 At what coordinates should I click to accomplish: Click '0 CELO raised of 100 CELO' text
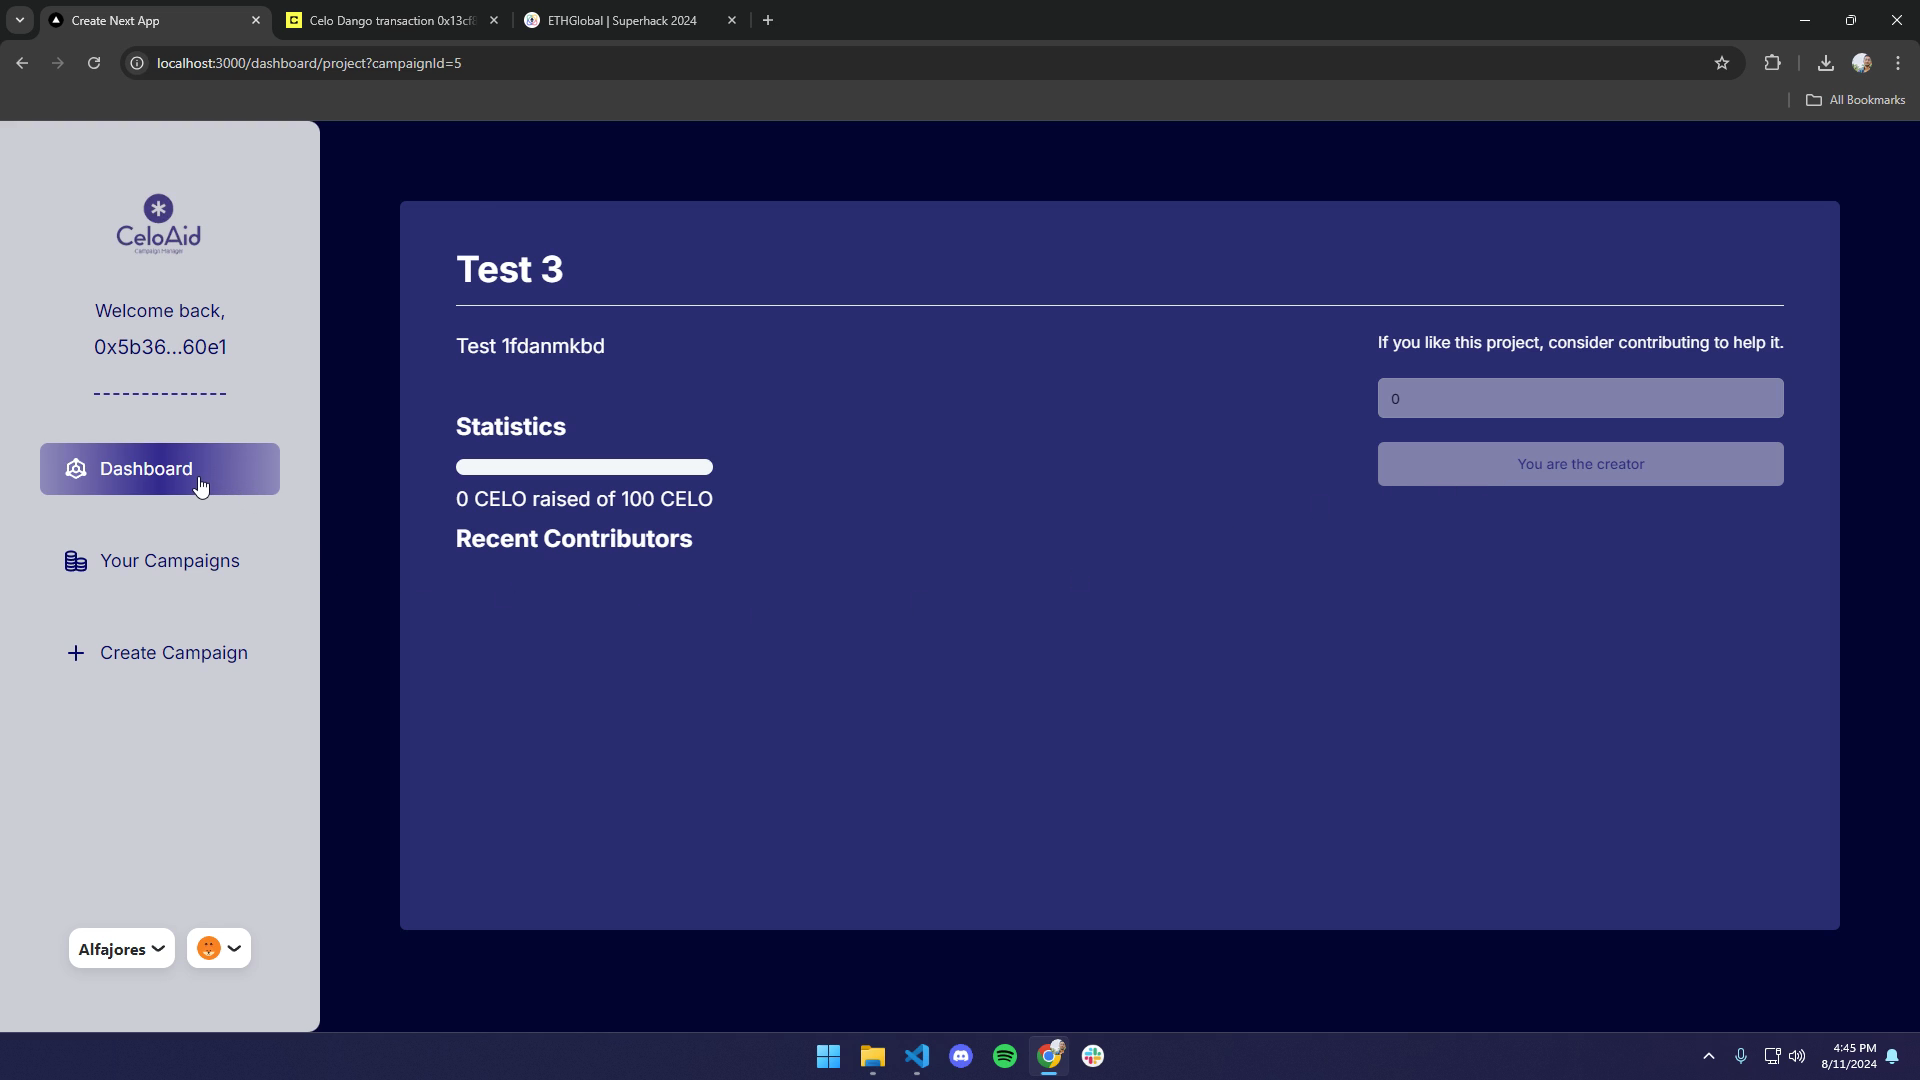(584, 499)
